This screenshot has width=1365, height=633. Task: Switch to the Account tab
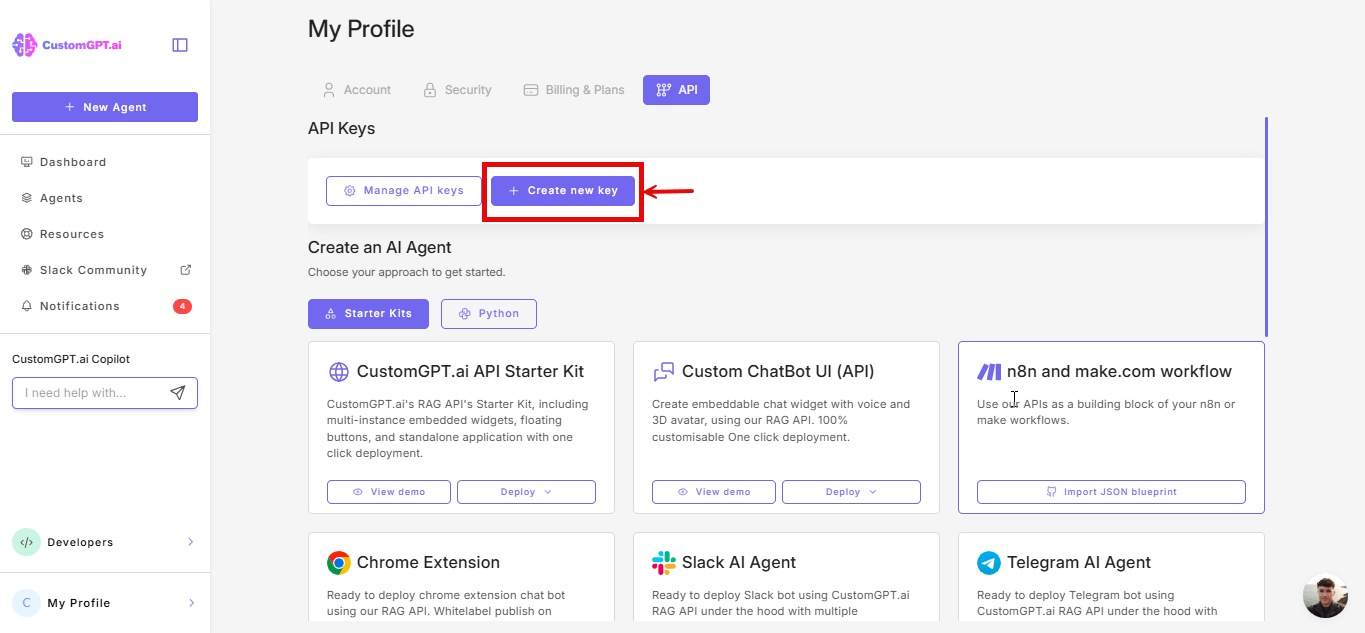[356, 90]
